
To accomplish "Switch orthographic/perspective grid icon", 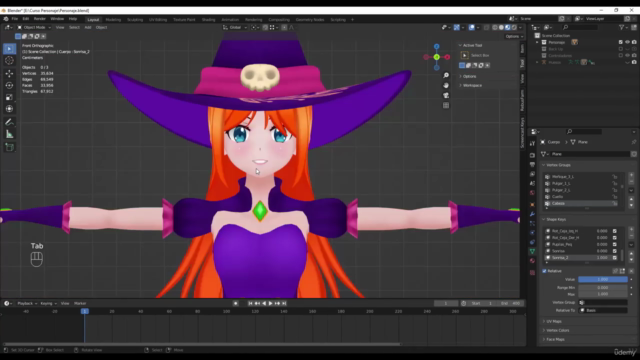I will click(446, 105).
